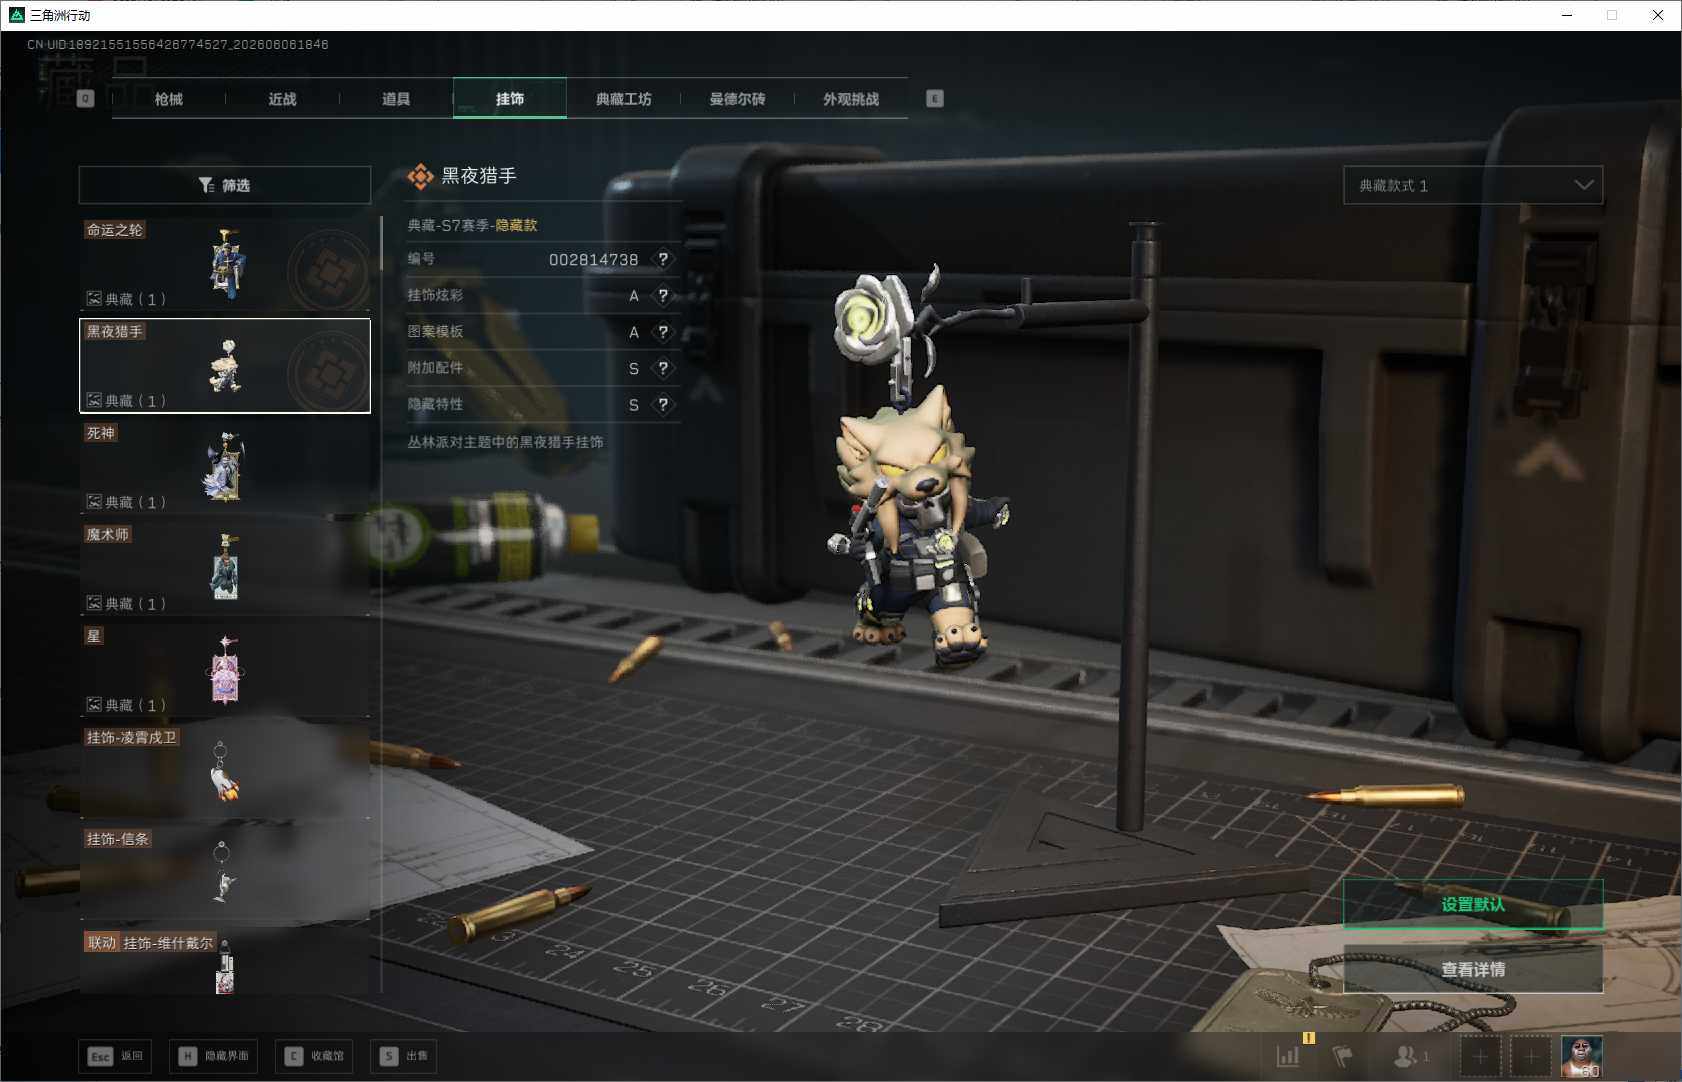Viewport: 1682px width, 1082px height.
Task: Open the C 收藏馆 button
Action: pos(314,1056)
